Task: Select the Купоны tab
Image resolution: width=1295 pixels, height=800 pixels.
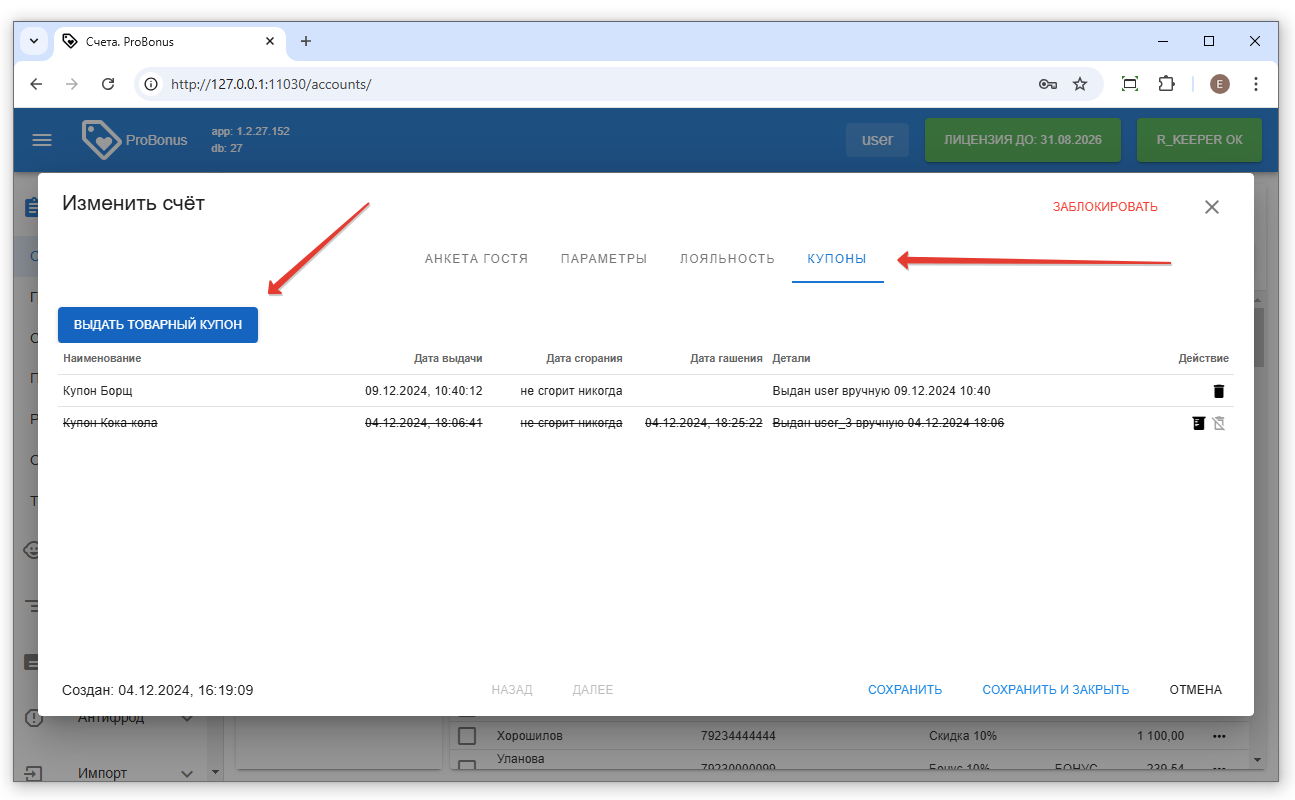Action: coord(837,259)
